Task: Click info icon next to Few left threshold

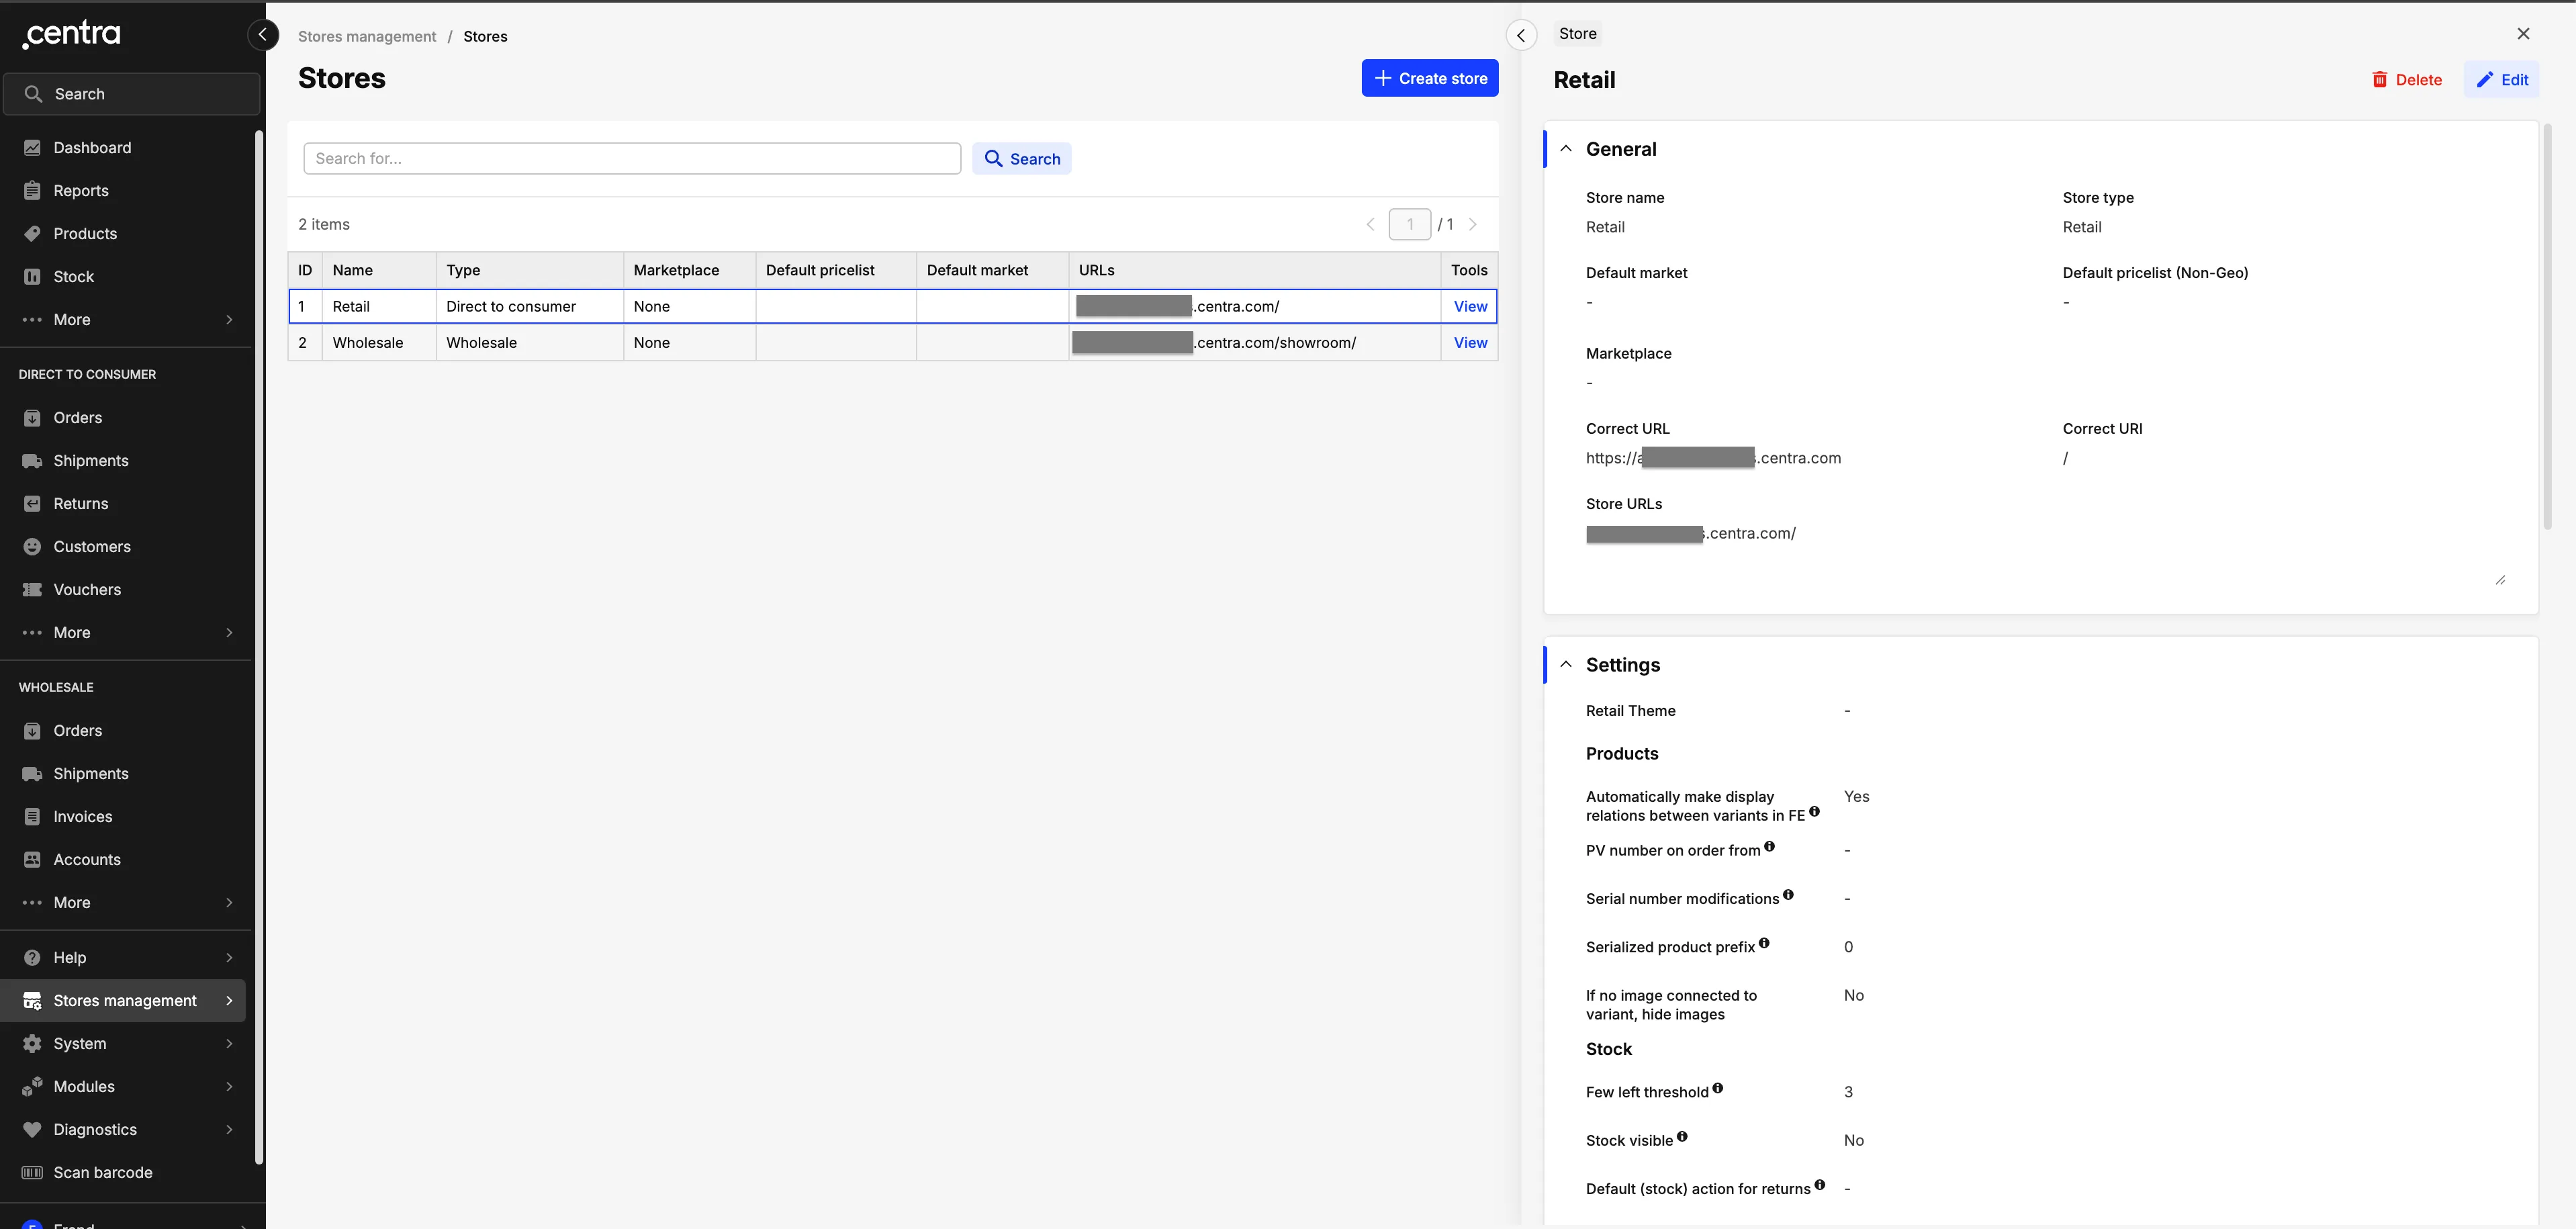Action: pos(1717,1088)
